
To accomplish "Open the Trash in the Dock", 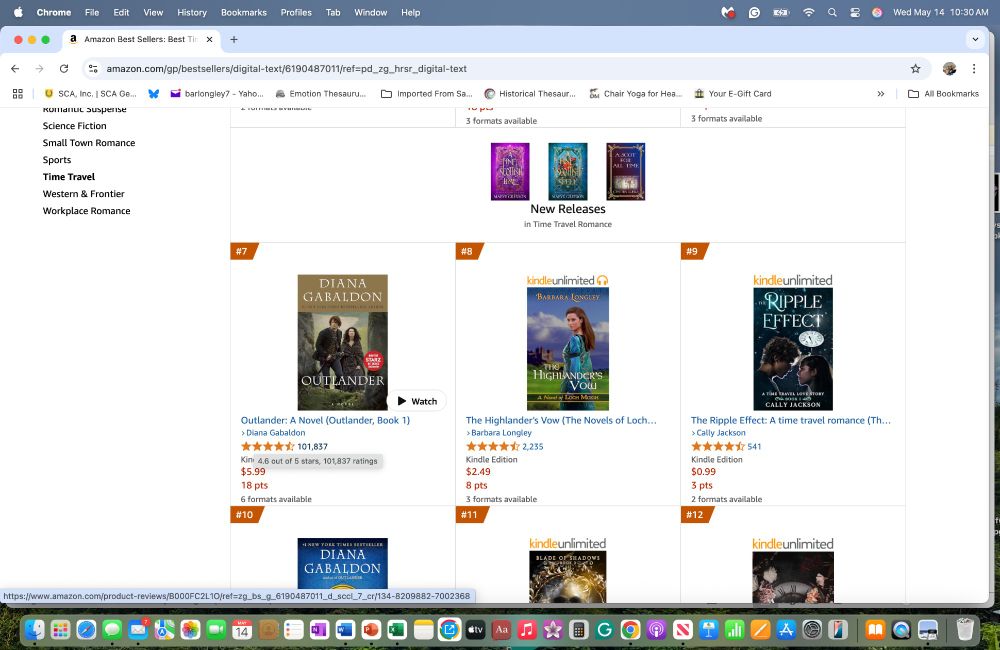I will click(965, 630).
